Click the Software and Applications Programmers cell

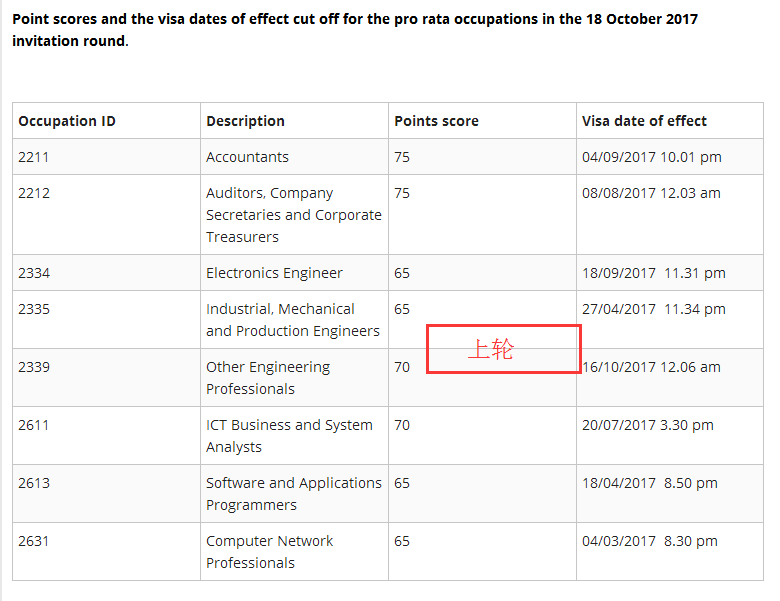tap(293, 494)
